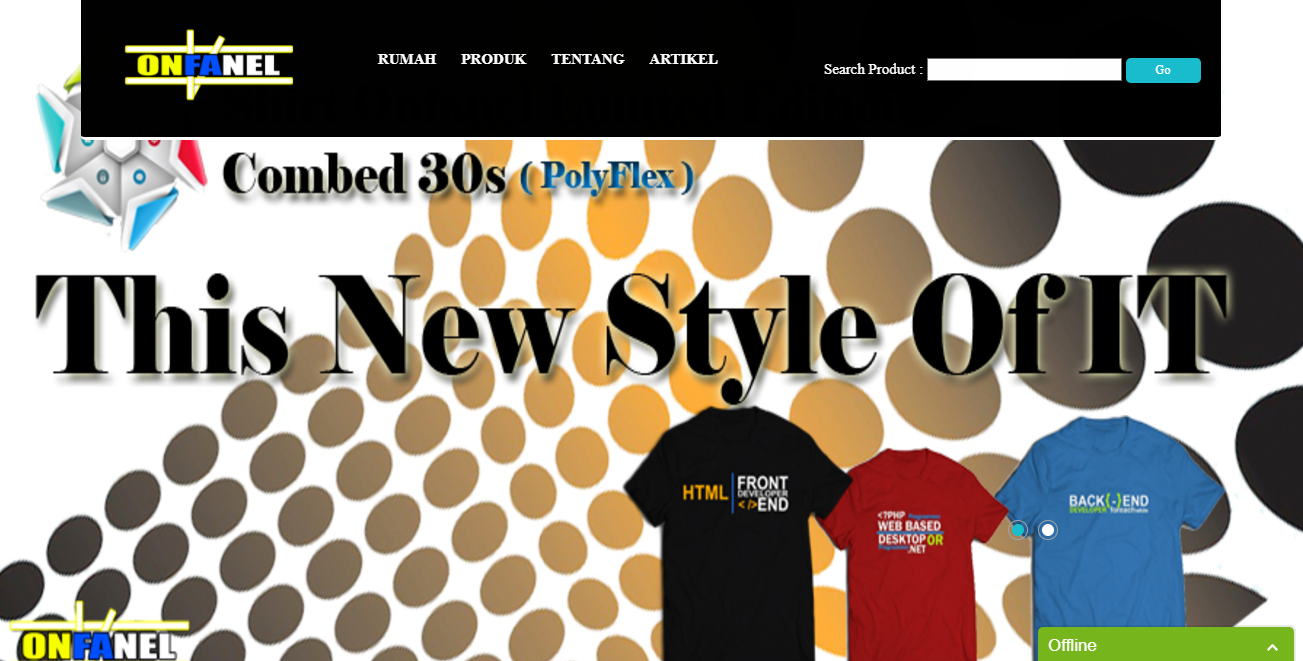Focus the Search Product input field

[1024, 69]
